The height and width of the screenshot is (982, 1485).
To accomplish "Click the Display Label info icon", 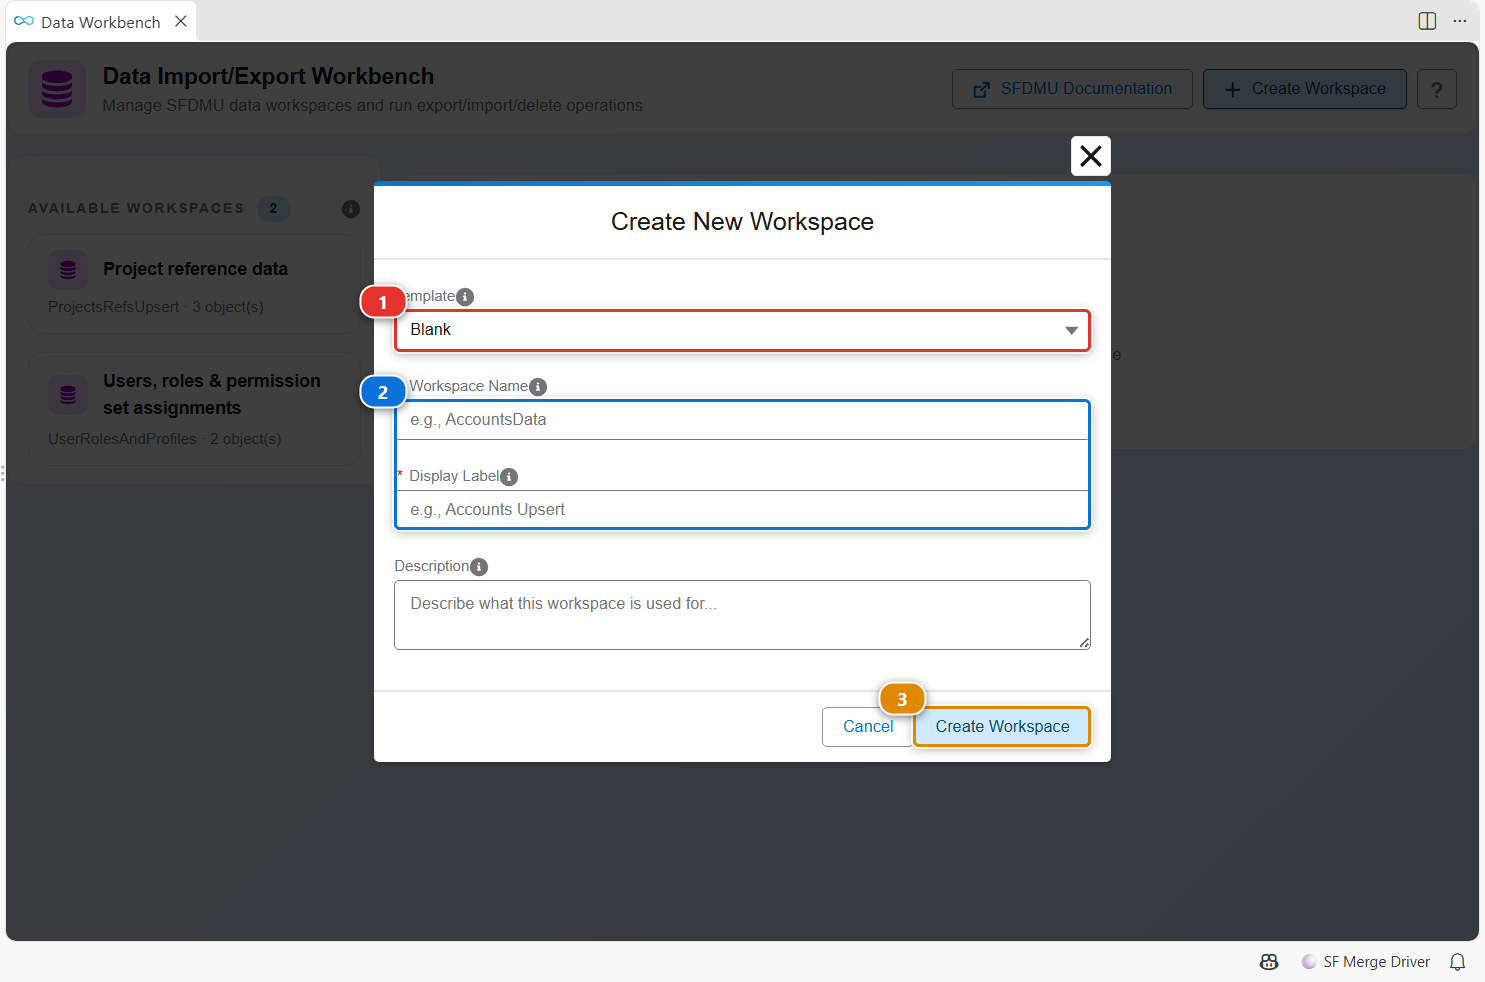I will (509, 477).
